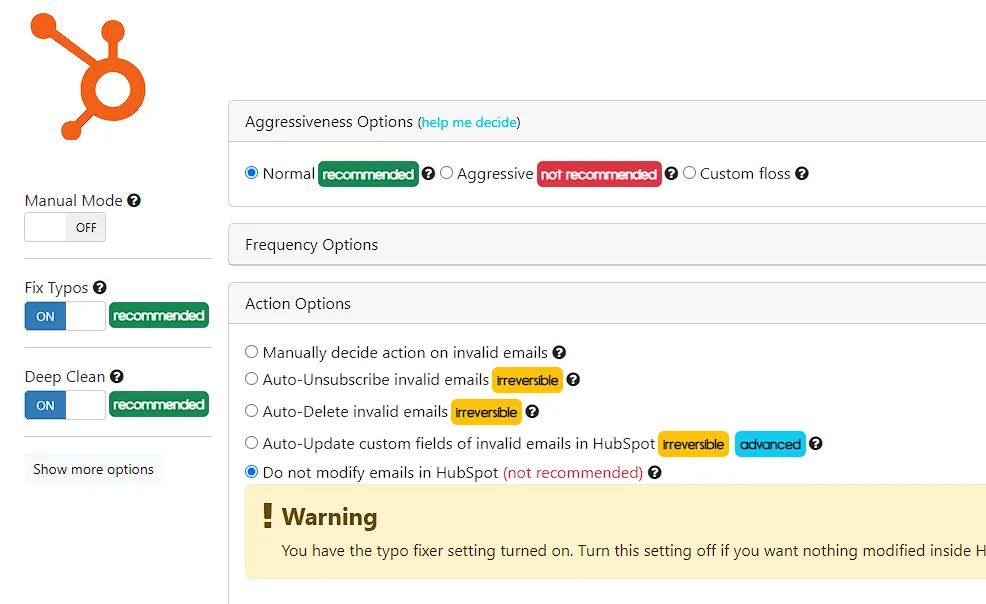Click the Show more options button
Screen dimensions: 986x604
93,469
